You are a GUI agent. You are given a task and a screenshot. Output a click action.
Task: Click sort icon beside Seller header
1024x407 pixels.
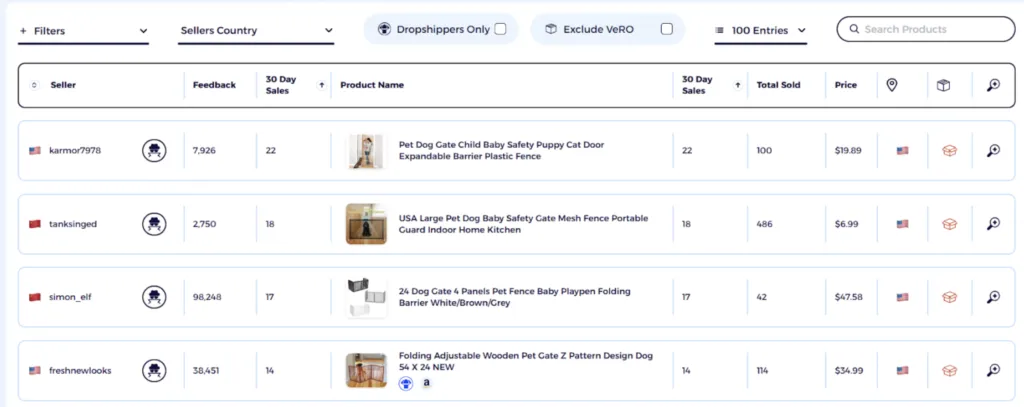point(35,85)
